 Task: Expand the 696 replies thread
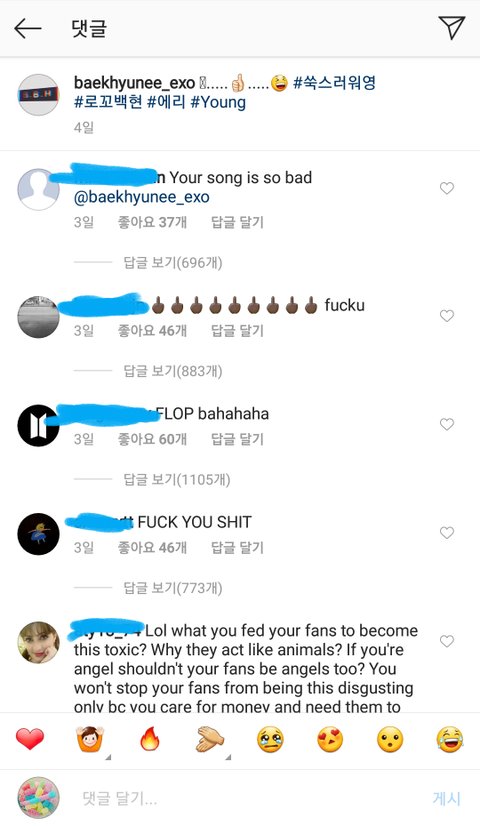click(x=173, y=262)
